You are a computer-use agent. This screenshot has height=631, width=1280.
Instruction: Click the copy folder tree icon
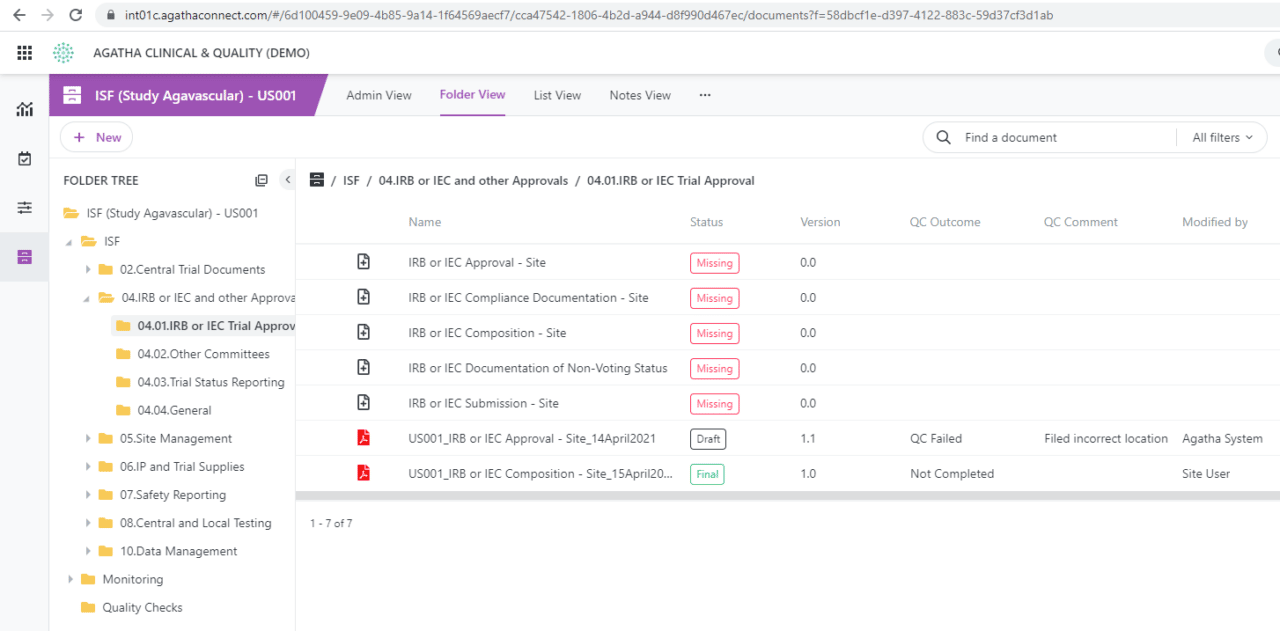coord(262,181)
